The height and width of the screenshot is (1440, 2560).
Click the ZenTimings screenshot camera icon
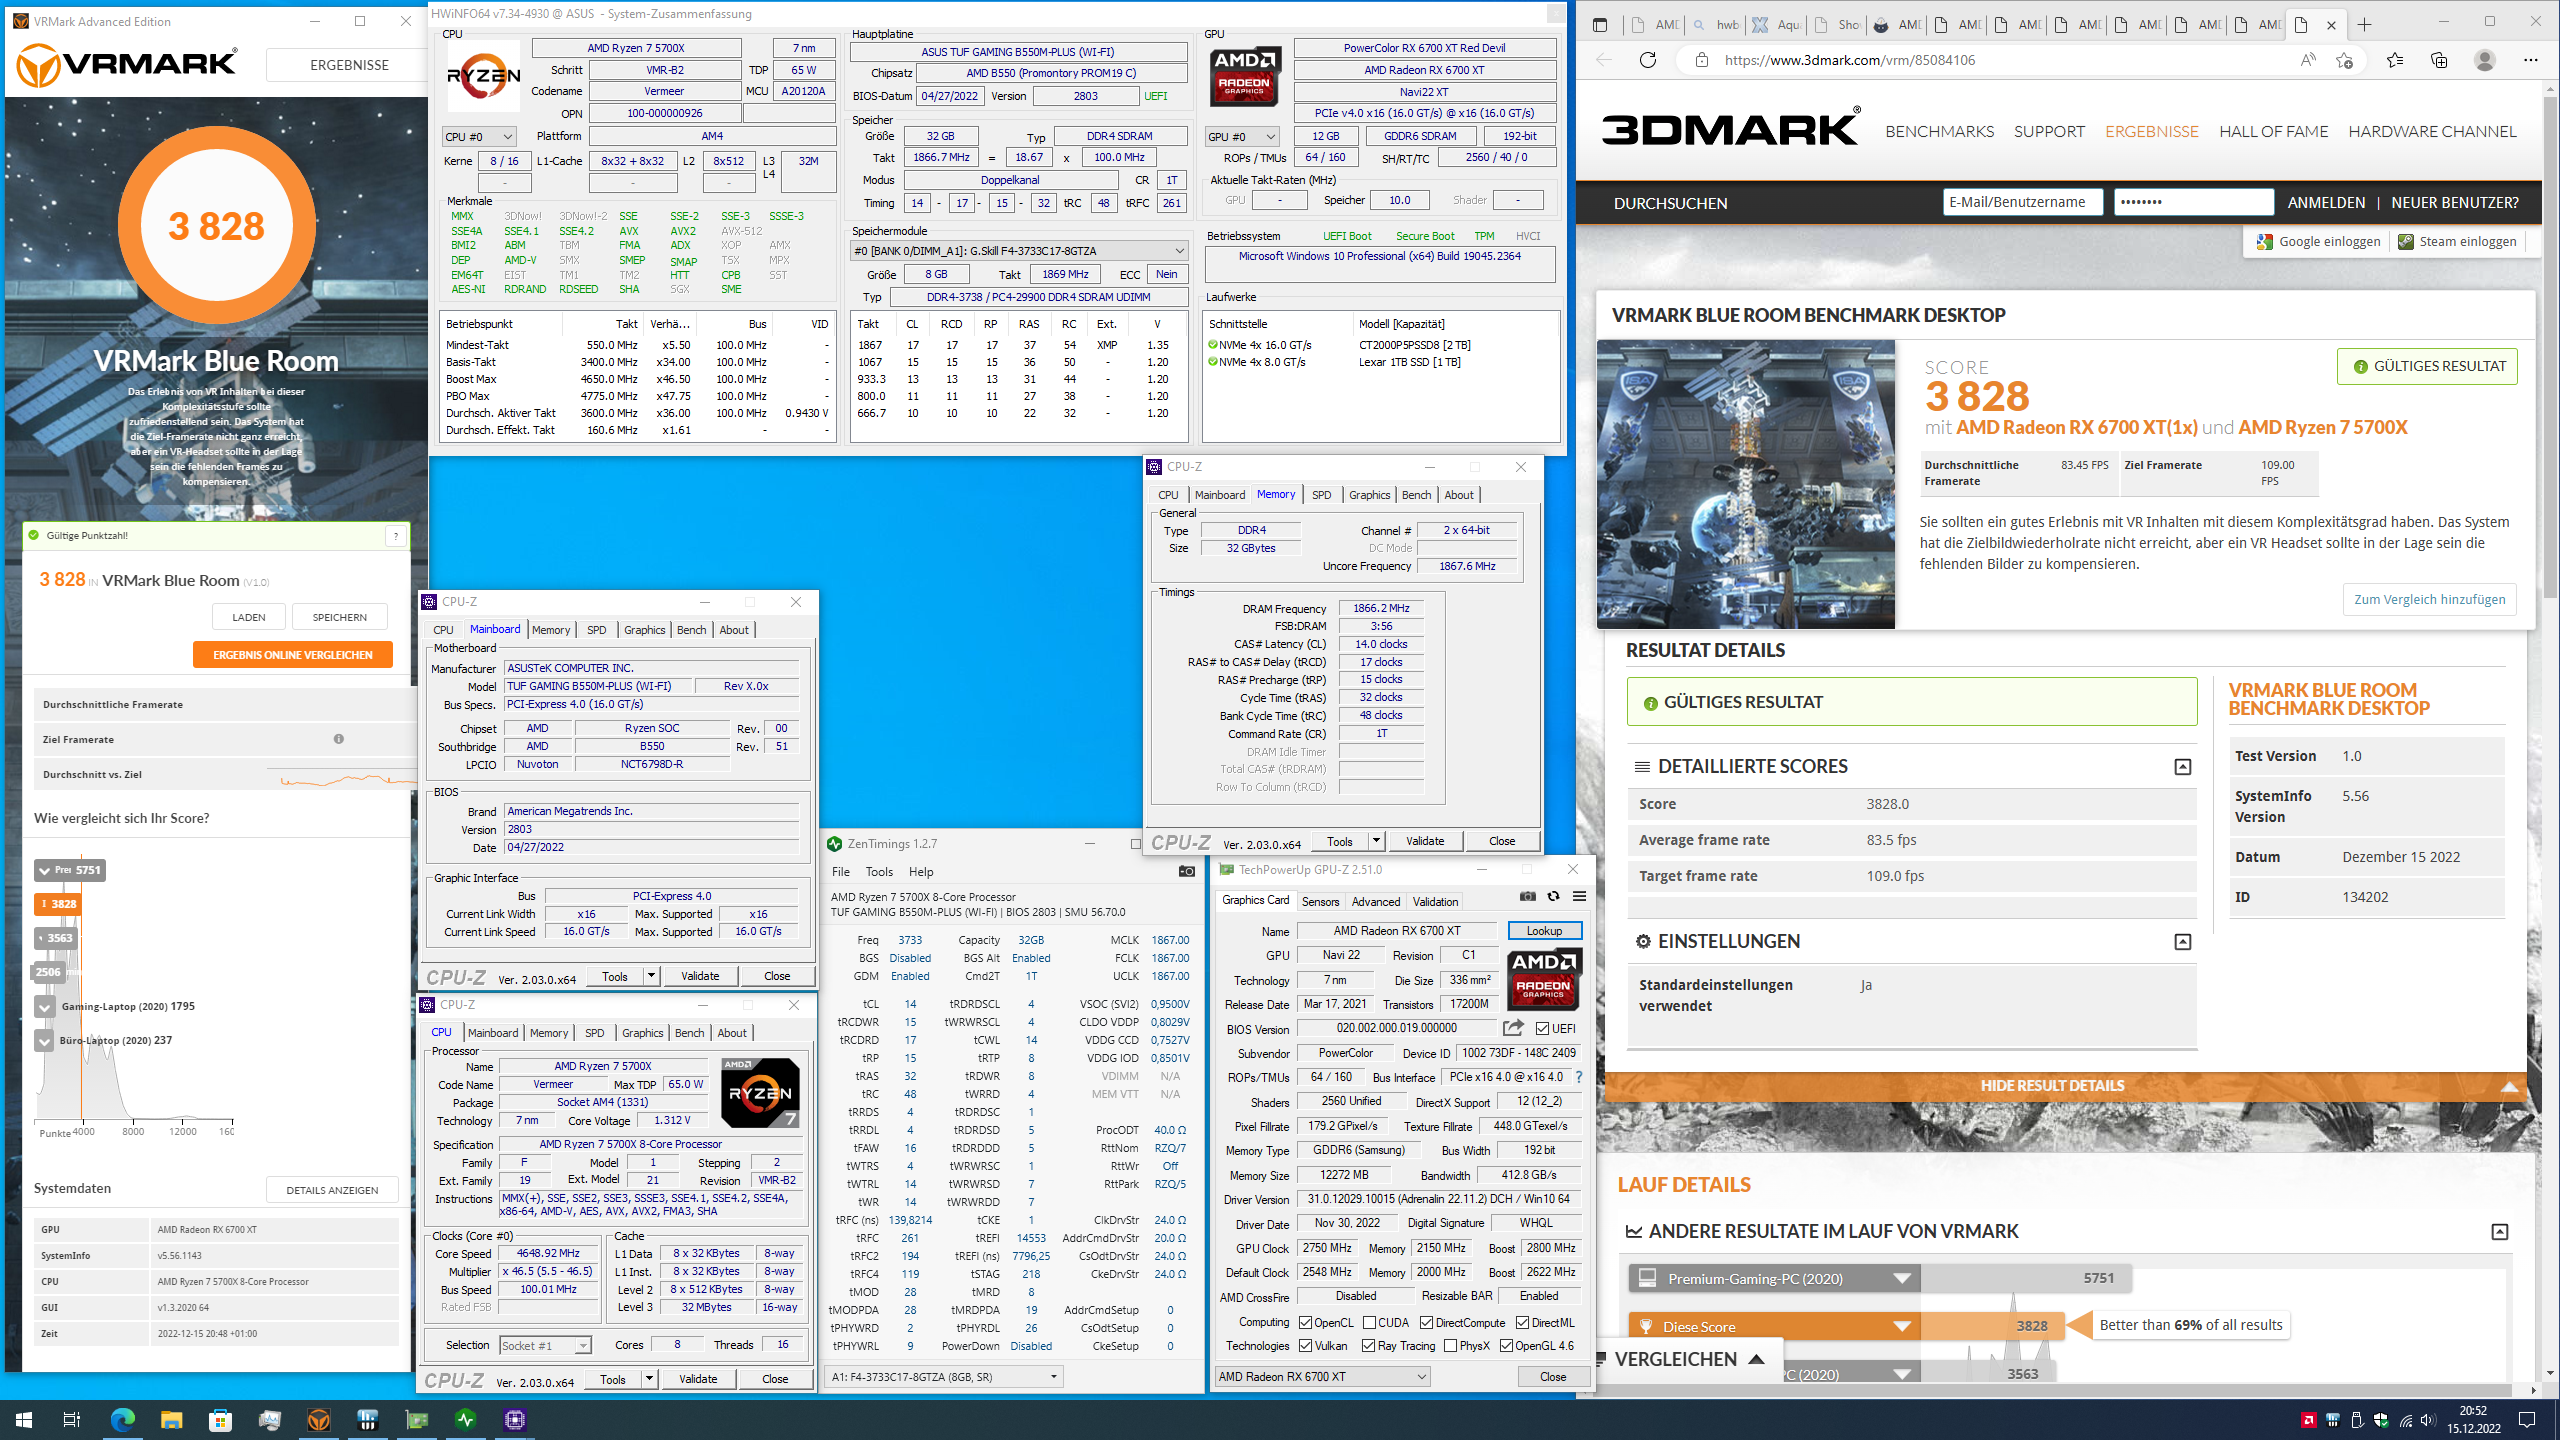(x=1187, y=871)
